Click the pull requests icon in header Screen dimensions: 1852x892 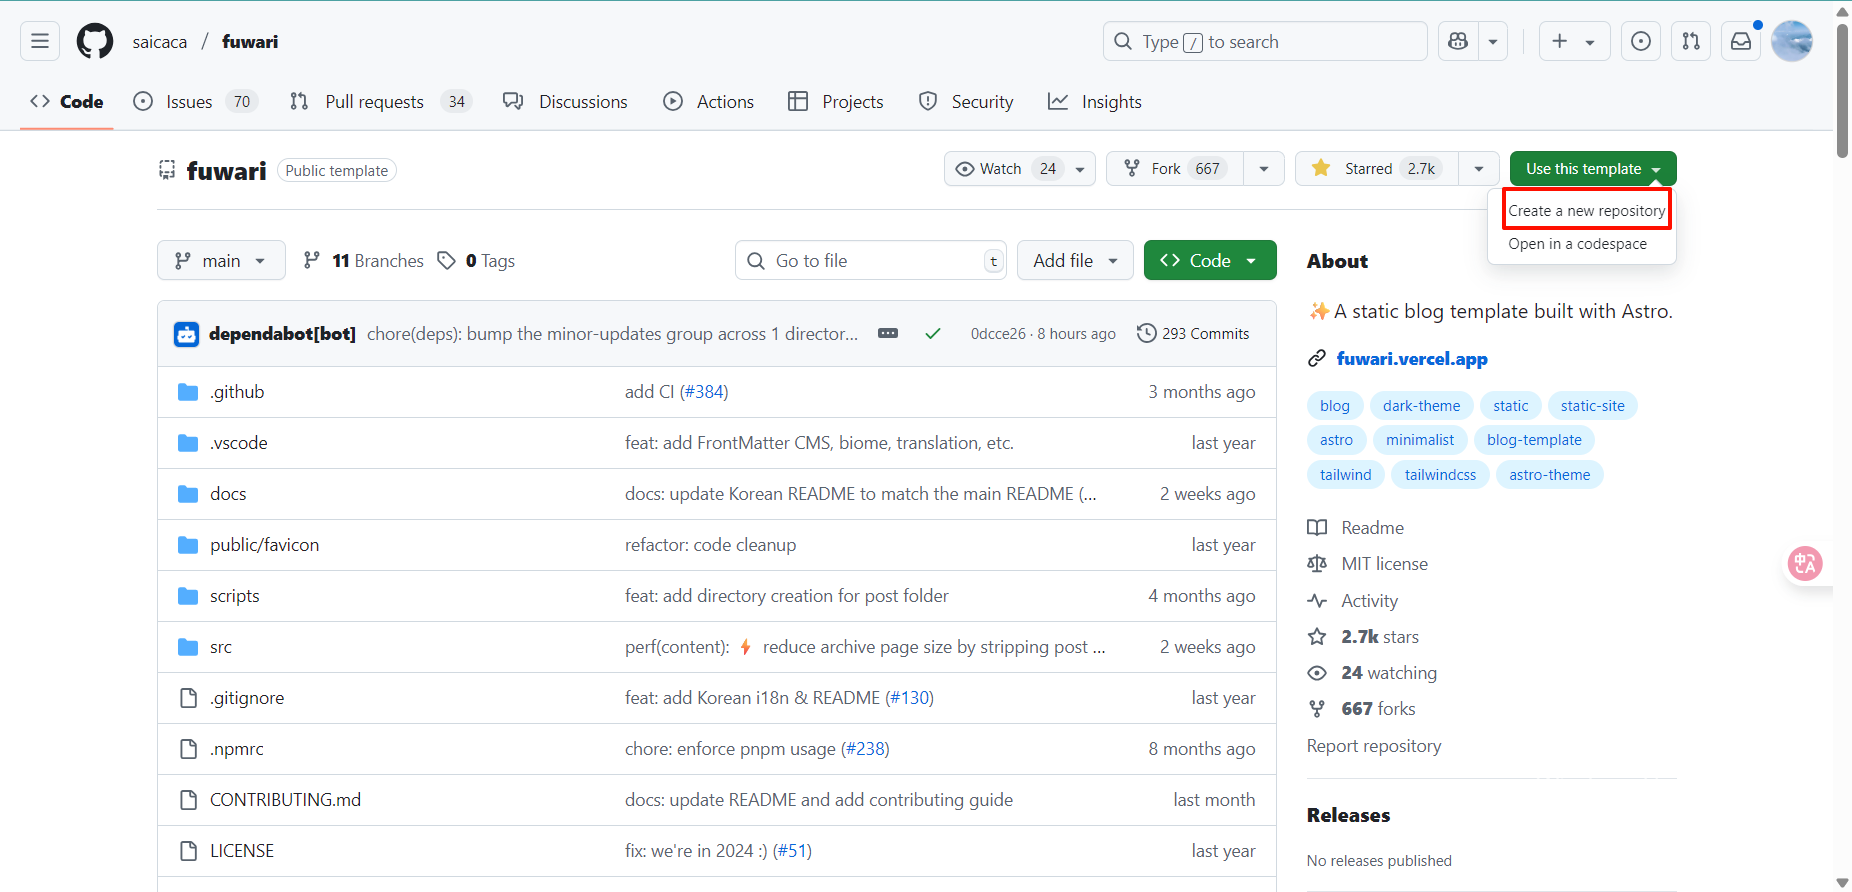point(1691,41)
